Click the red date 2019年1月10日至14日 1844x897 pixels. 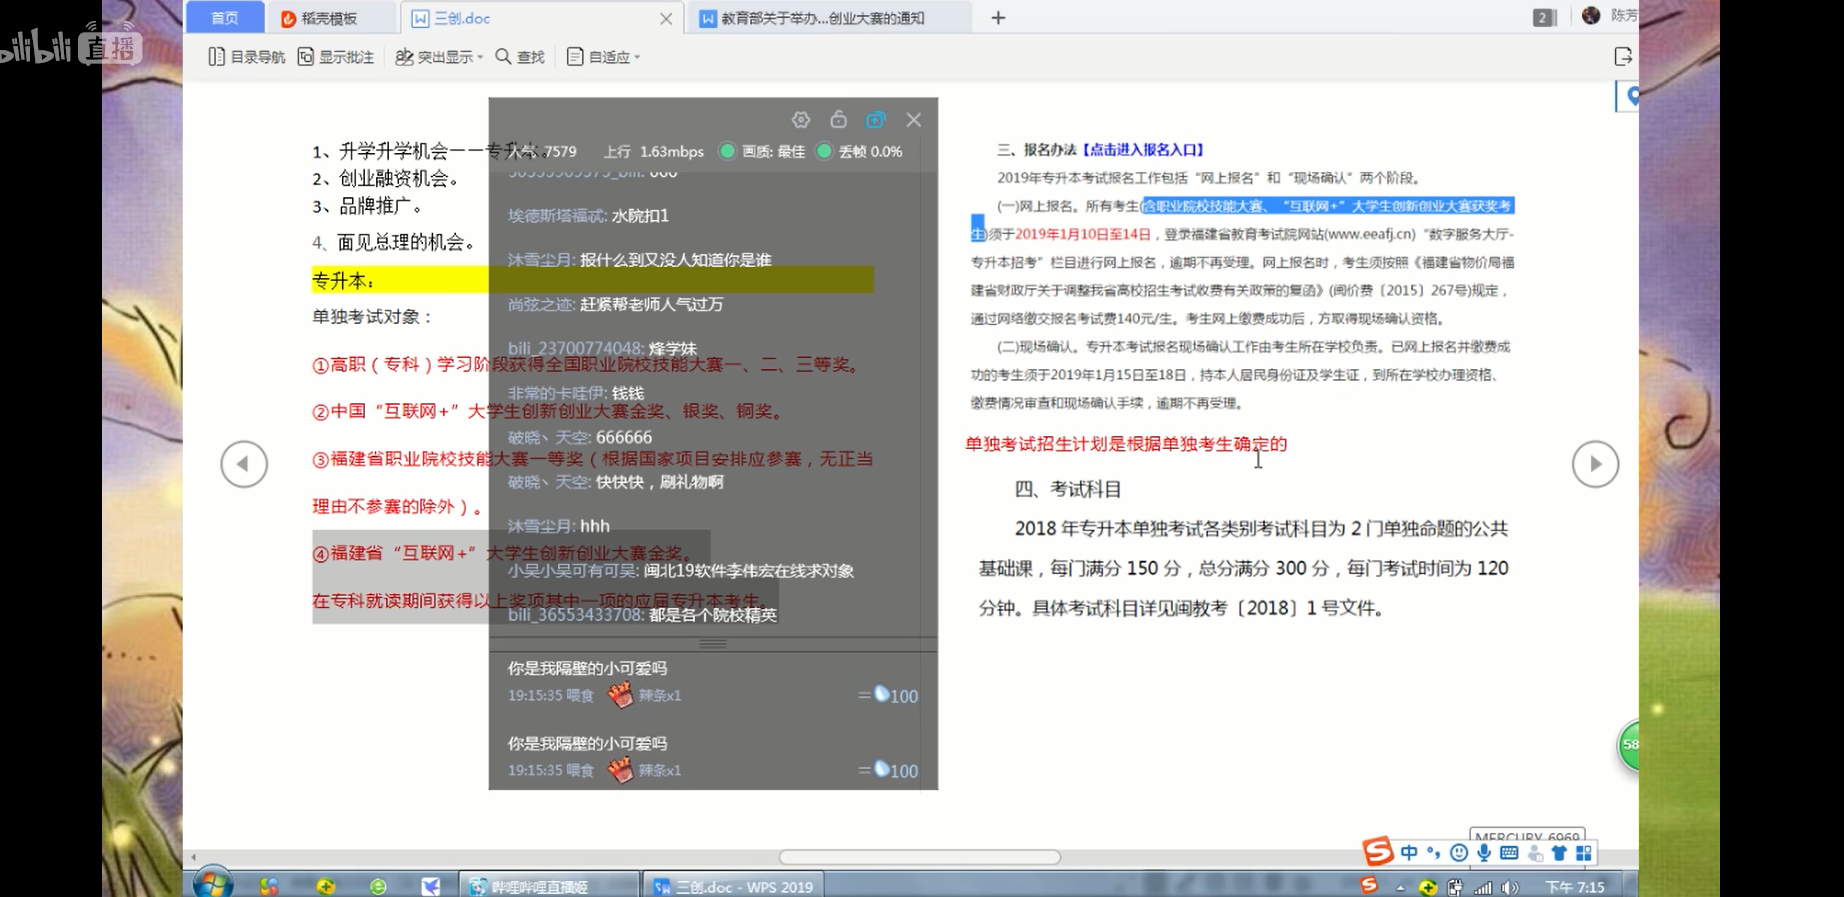[1083, 234]
